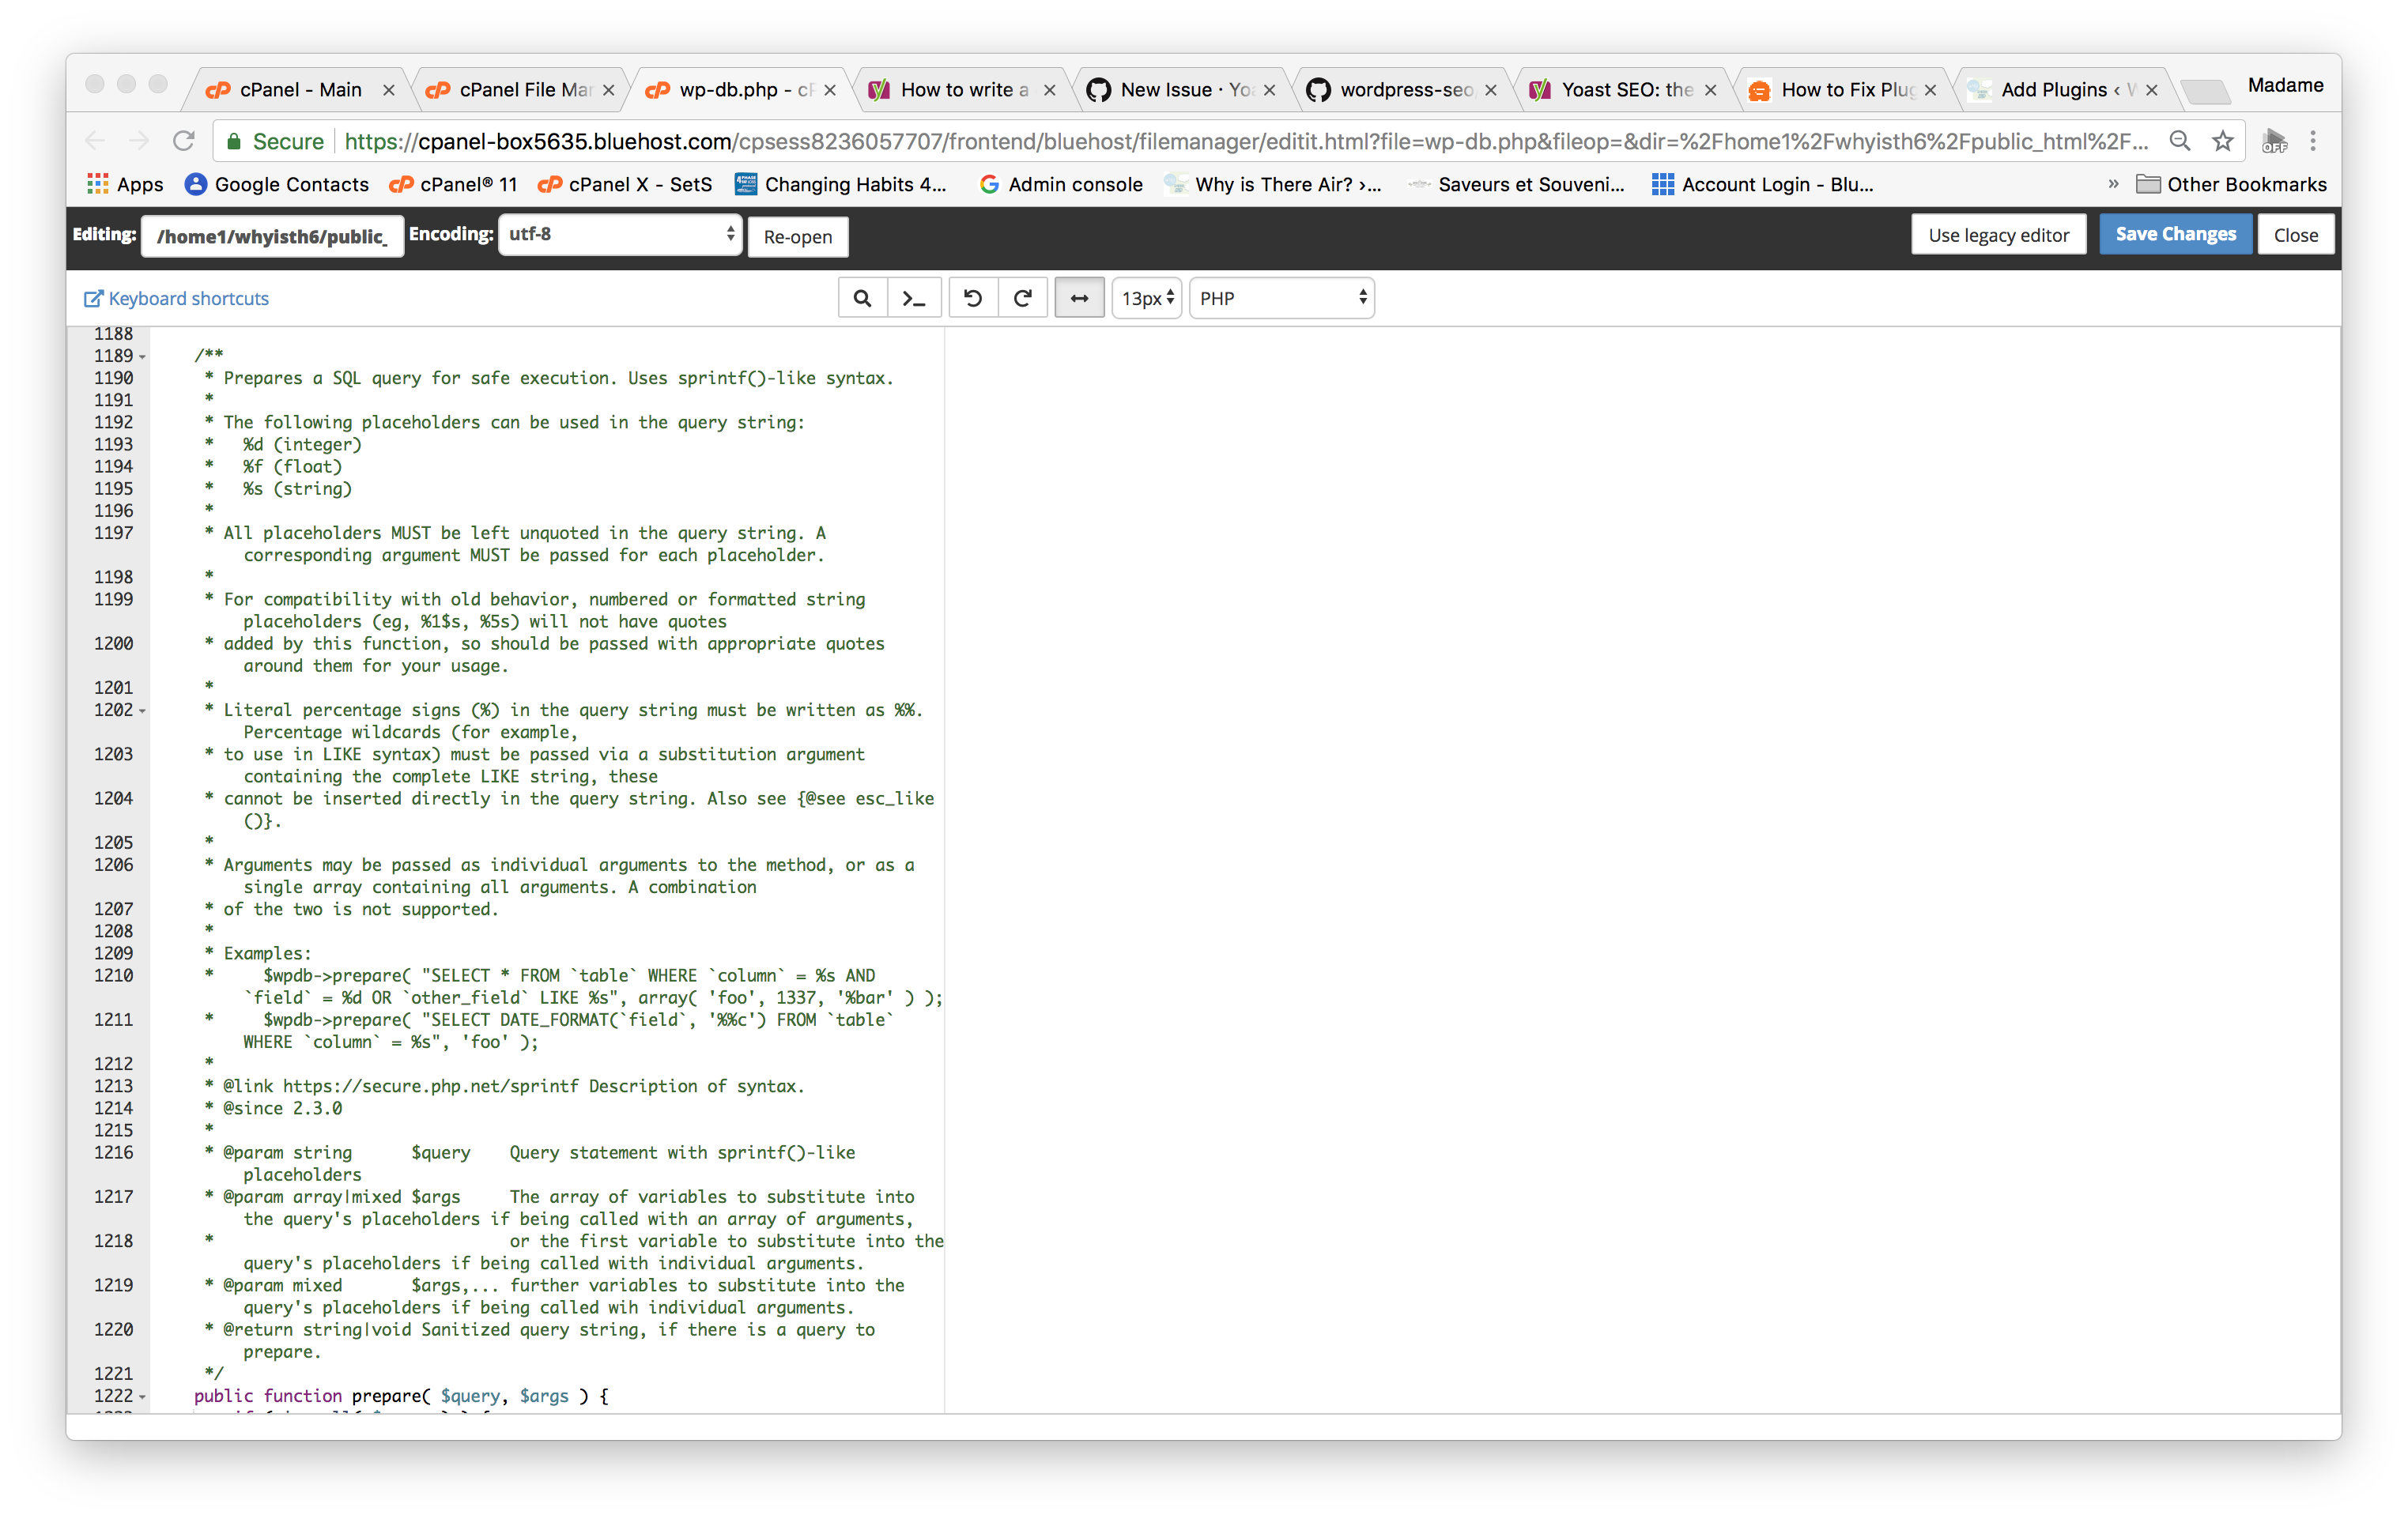Open search in the code editor

862,297
